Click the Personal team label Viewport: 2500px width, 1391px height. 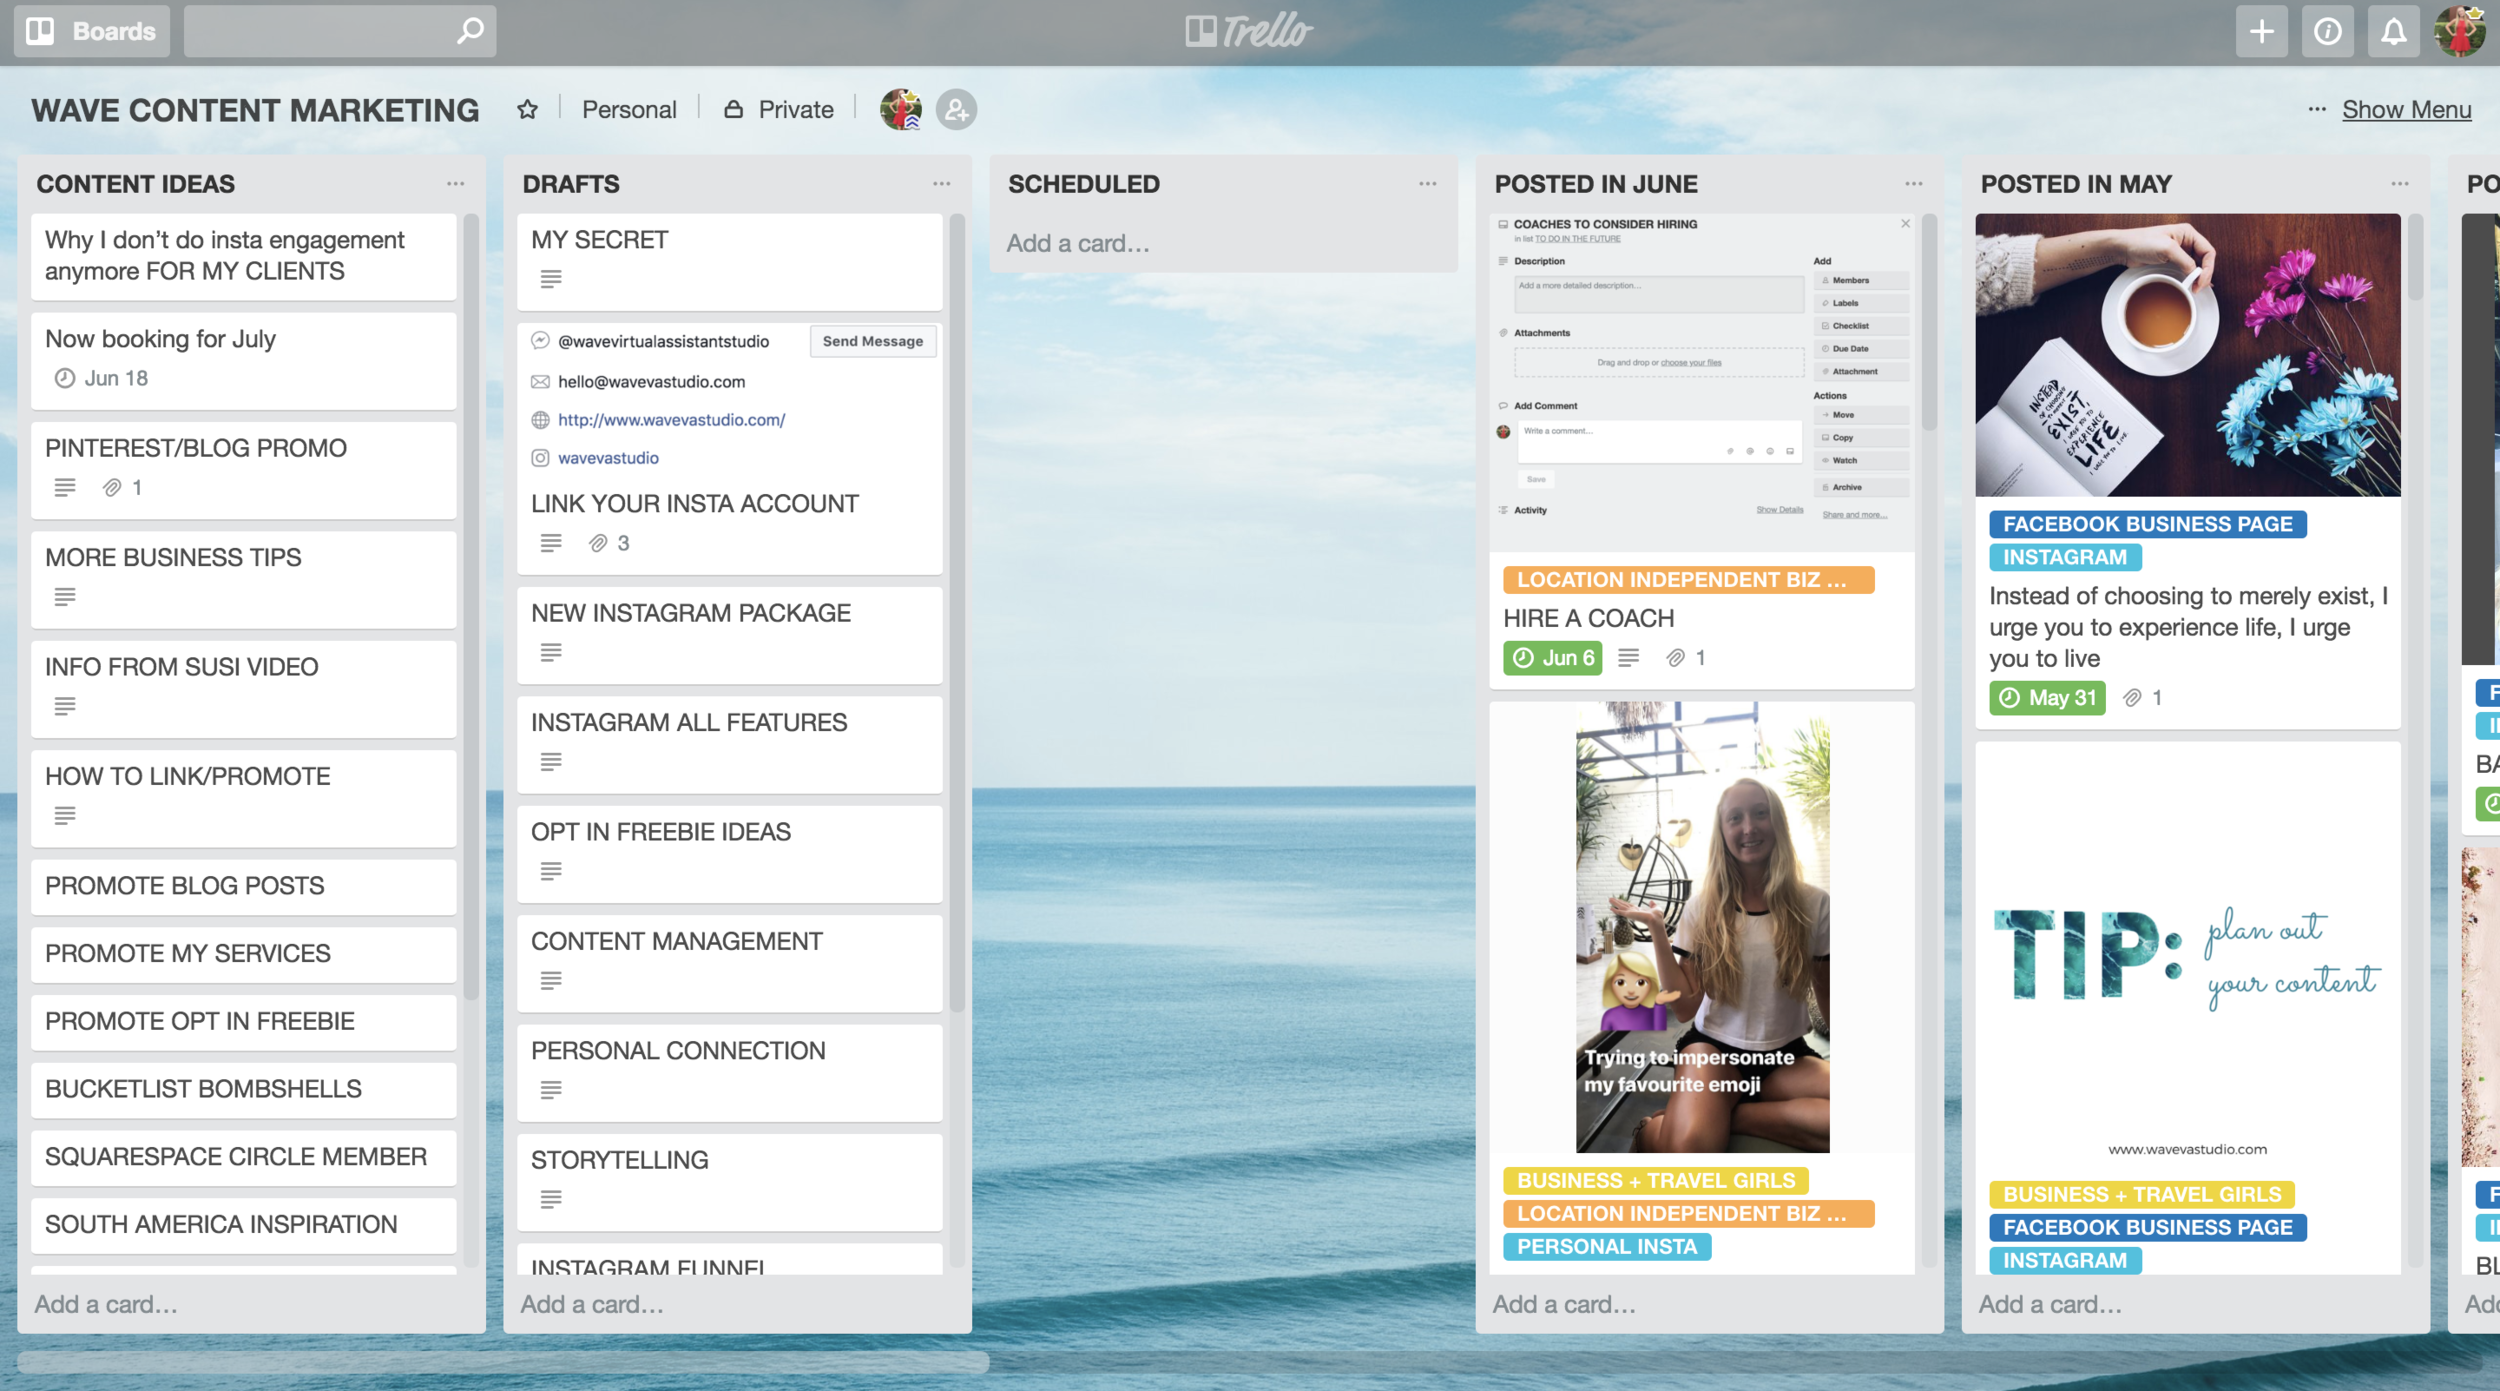tap(629, 109)
